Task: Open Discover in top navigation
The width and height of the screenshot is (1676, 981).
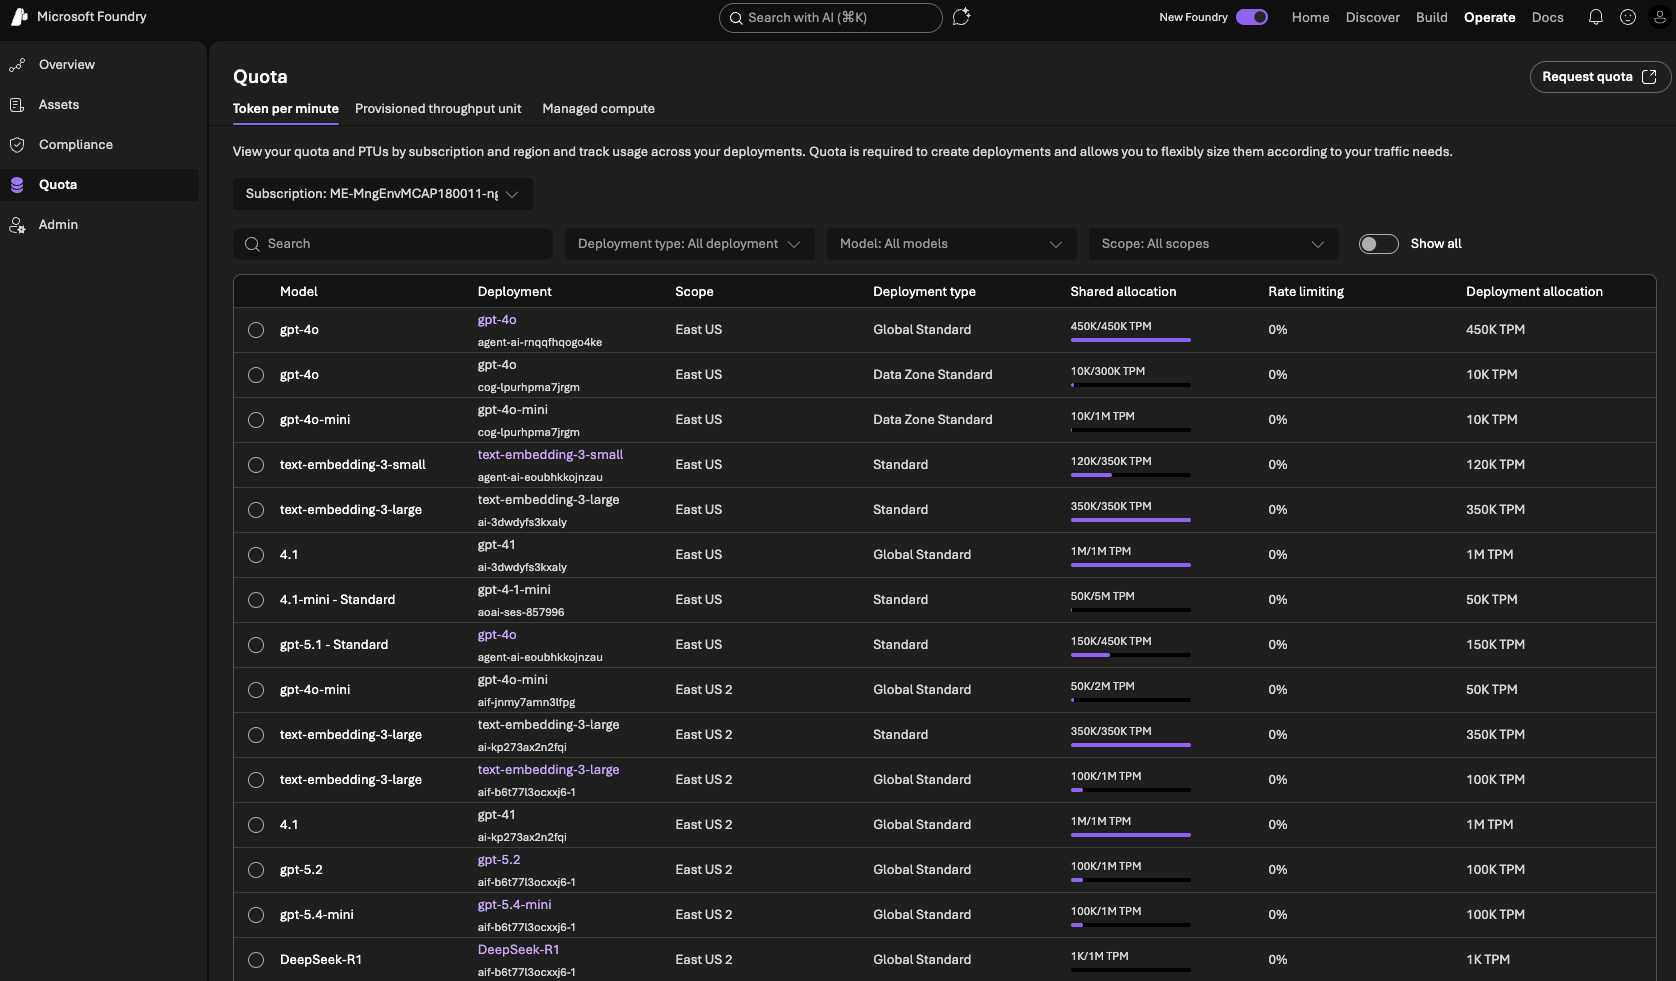Action: pos(1372,17)
